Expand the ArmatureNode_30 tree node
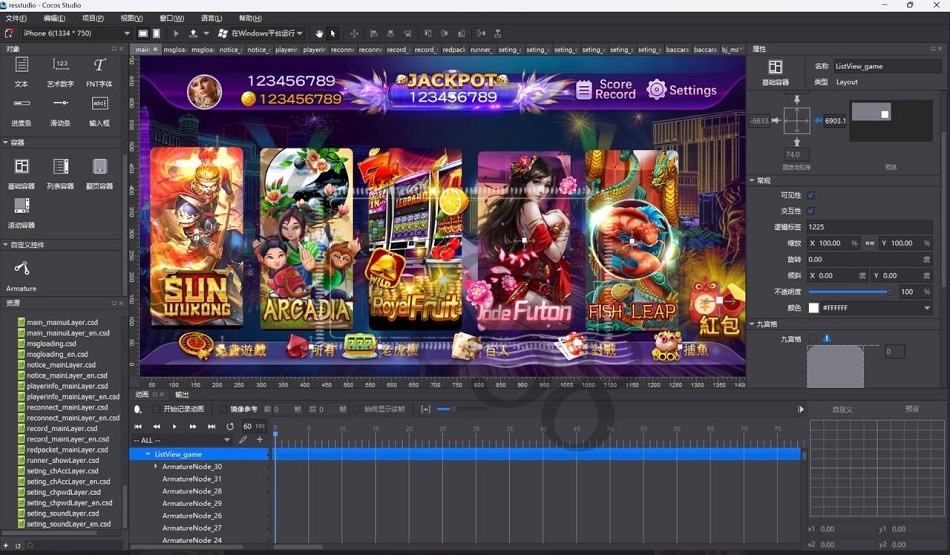 coord(156,467)
